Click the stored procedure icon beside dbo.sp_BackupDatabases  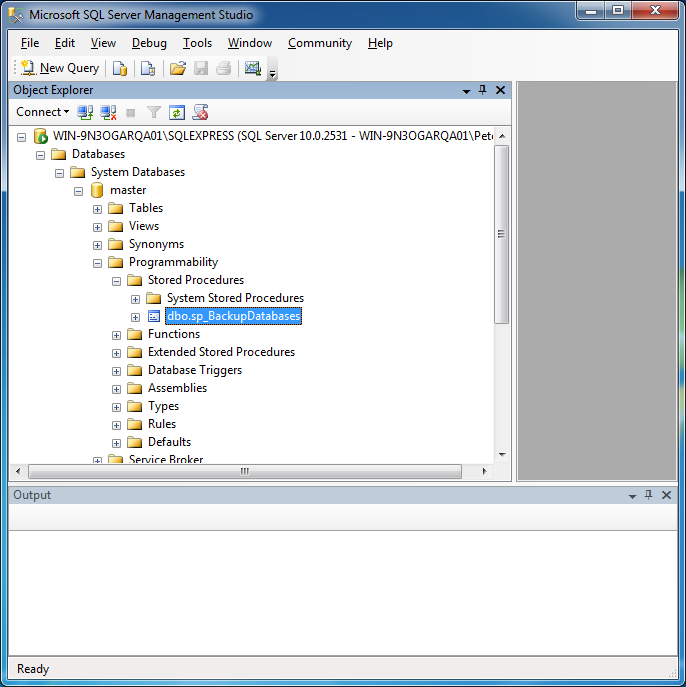coord(154,316)
